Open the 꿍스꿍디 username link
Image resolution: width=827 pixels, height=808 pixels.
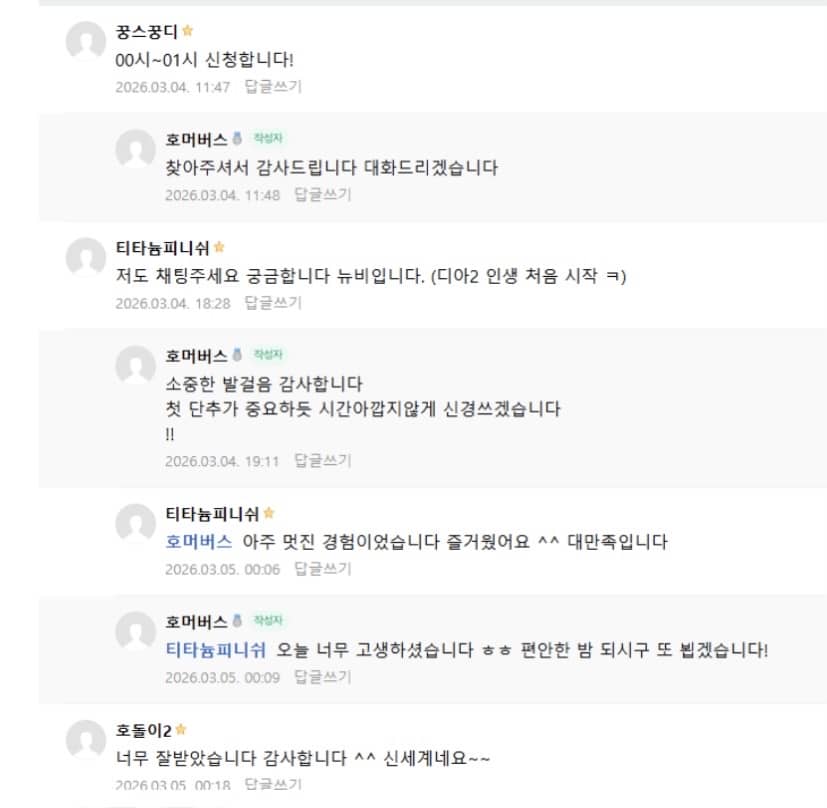click(146, 32)
